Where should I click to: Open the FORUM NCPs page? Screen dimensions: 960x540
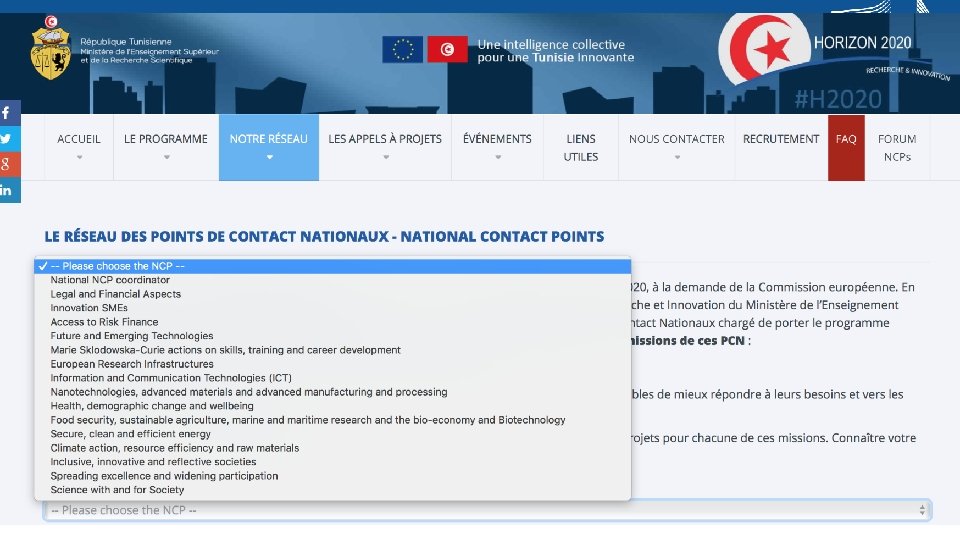[x=897, y=147]
